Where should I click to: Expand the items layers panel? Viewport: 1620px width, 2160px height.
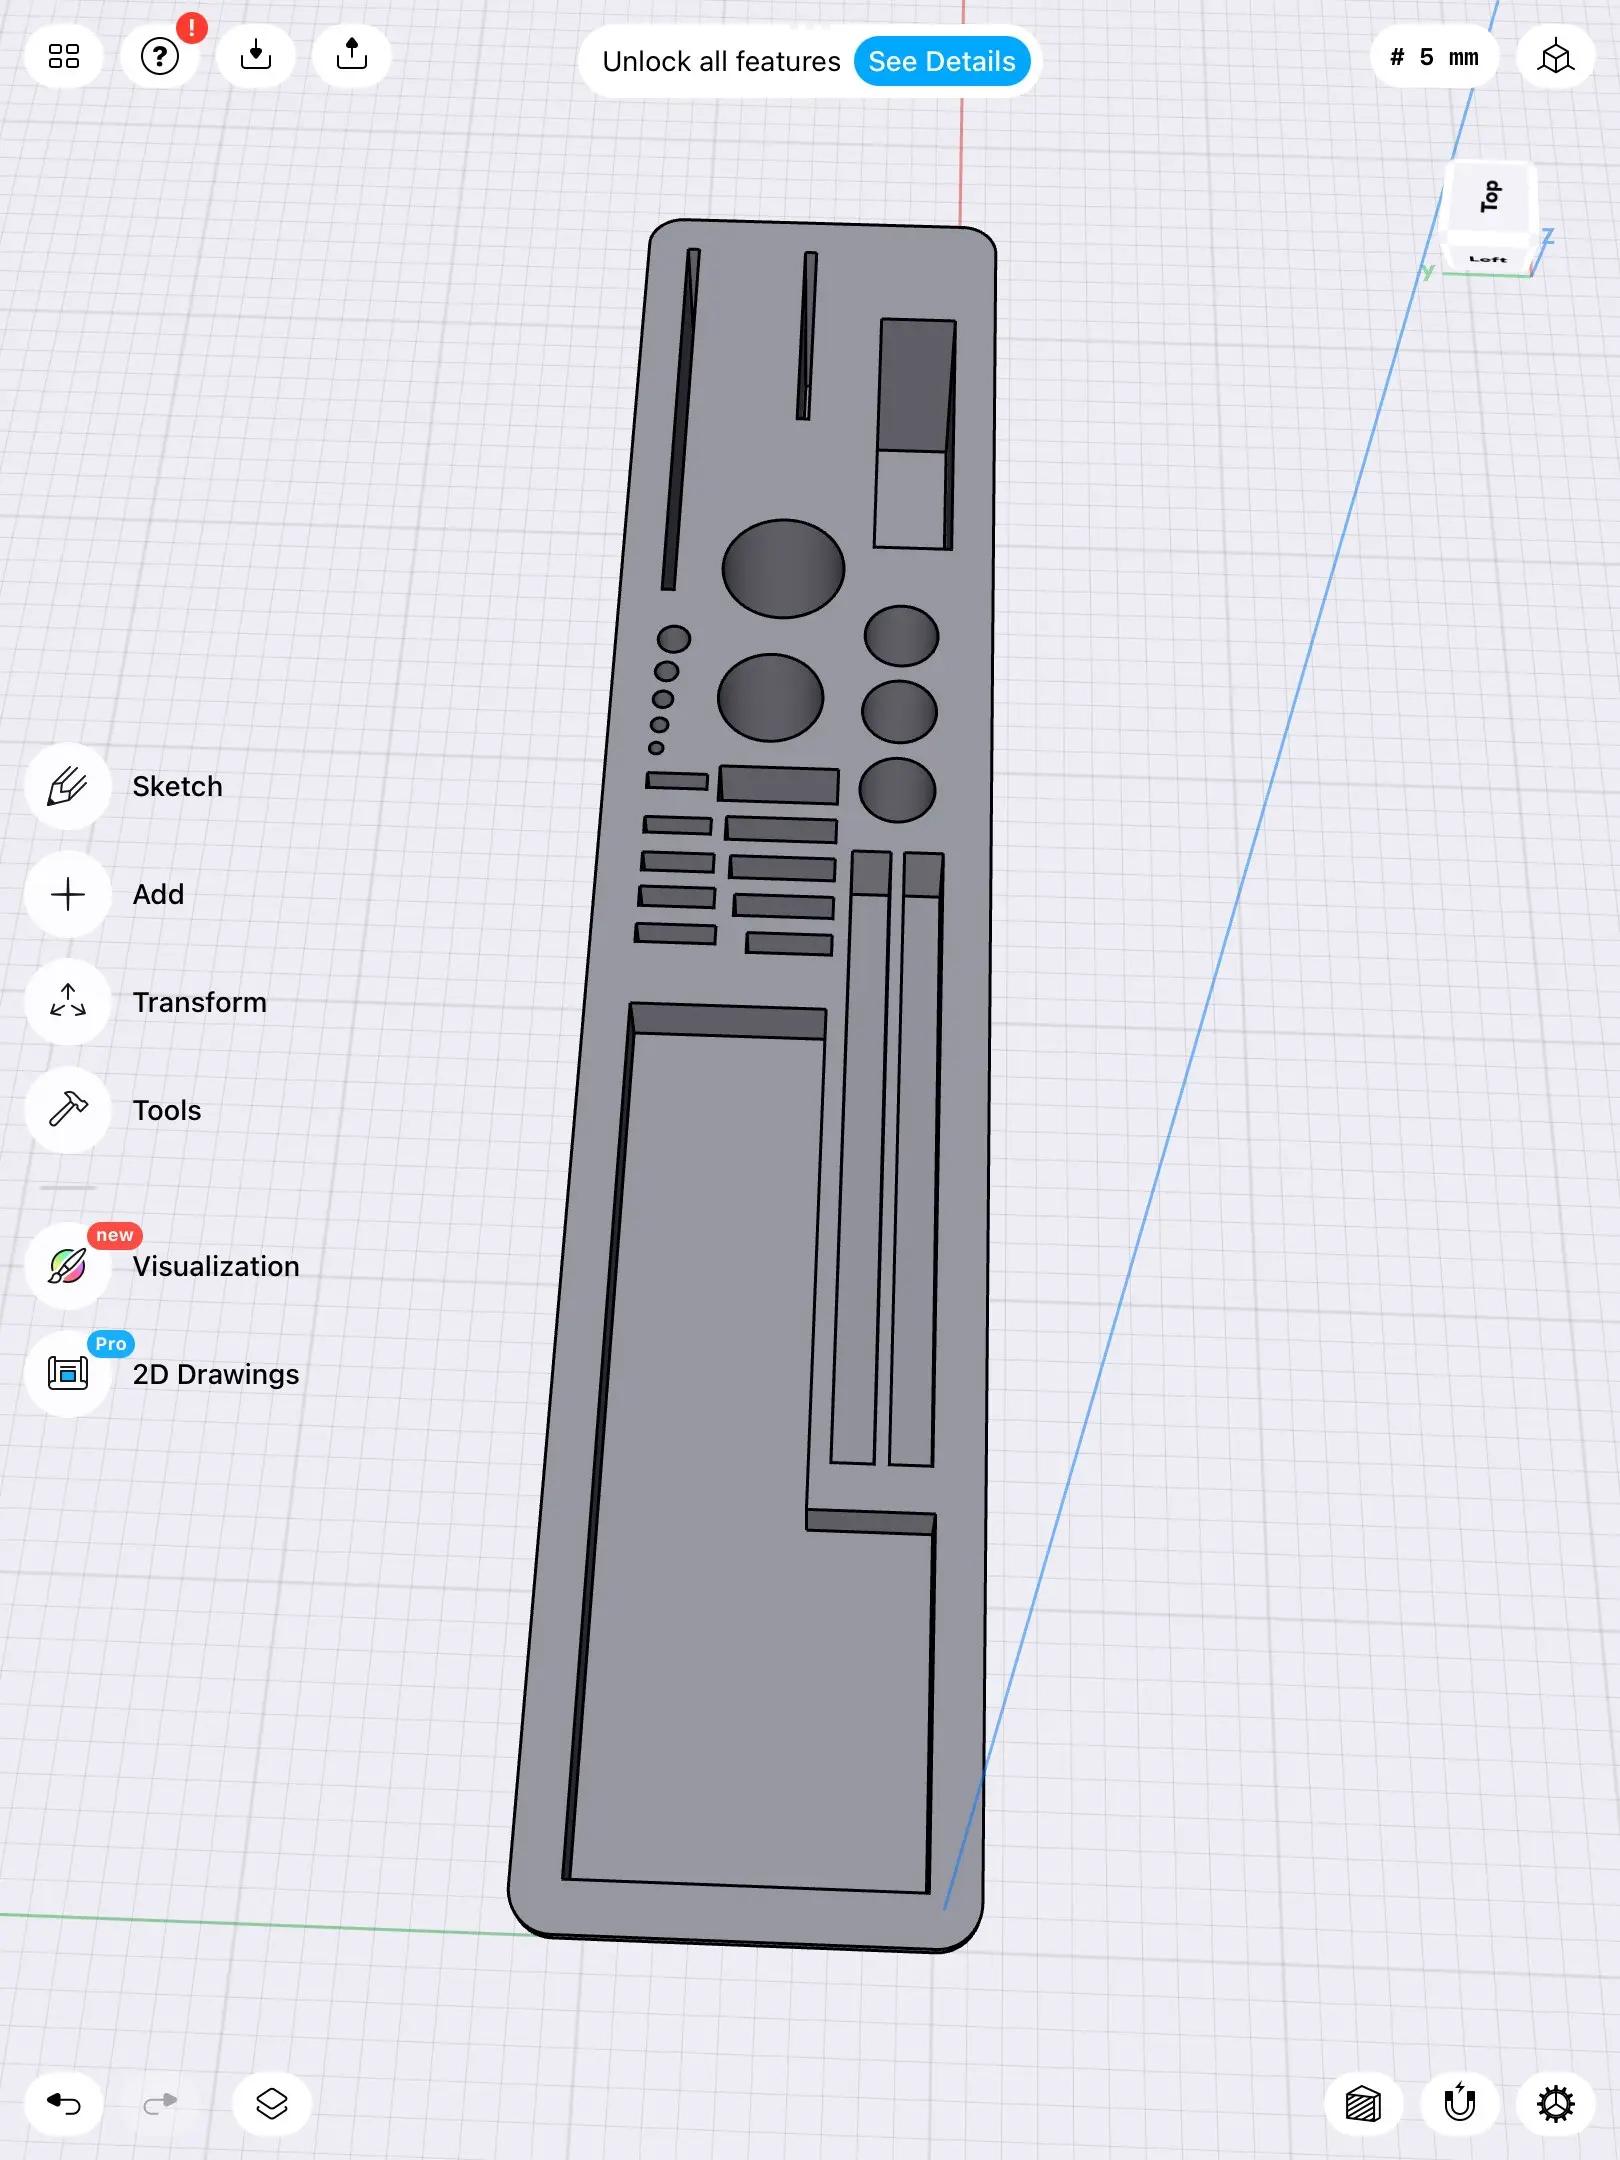click(272, 2104)
